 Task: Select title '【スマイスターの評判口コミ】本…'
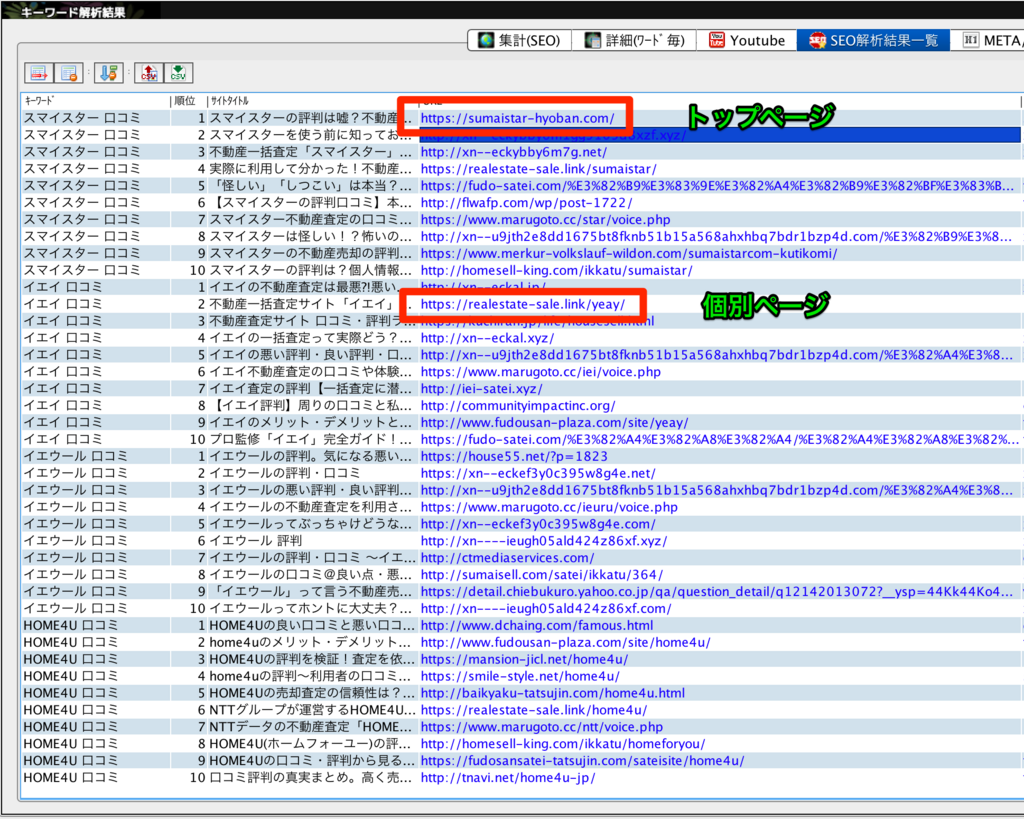coord(310,203)
